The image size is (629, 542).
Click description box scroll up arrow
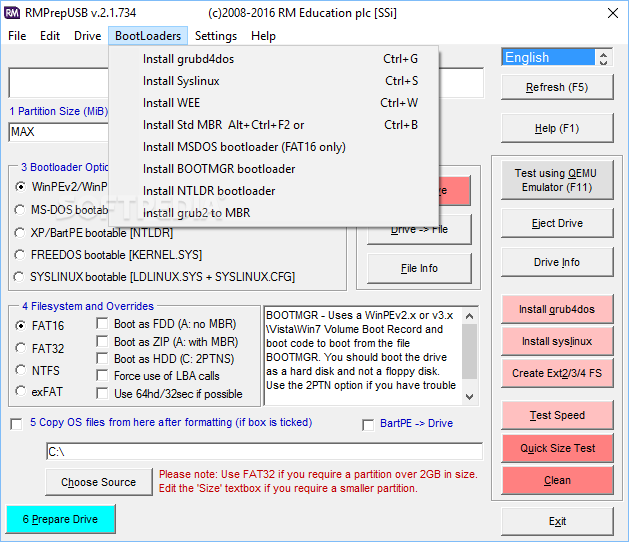click(469, 316)
